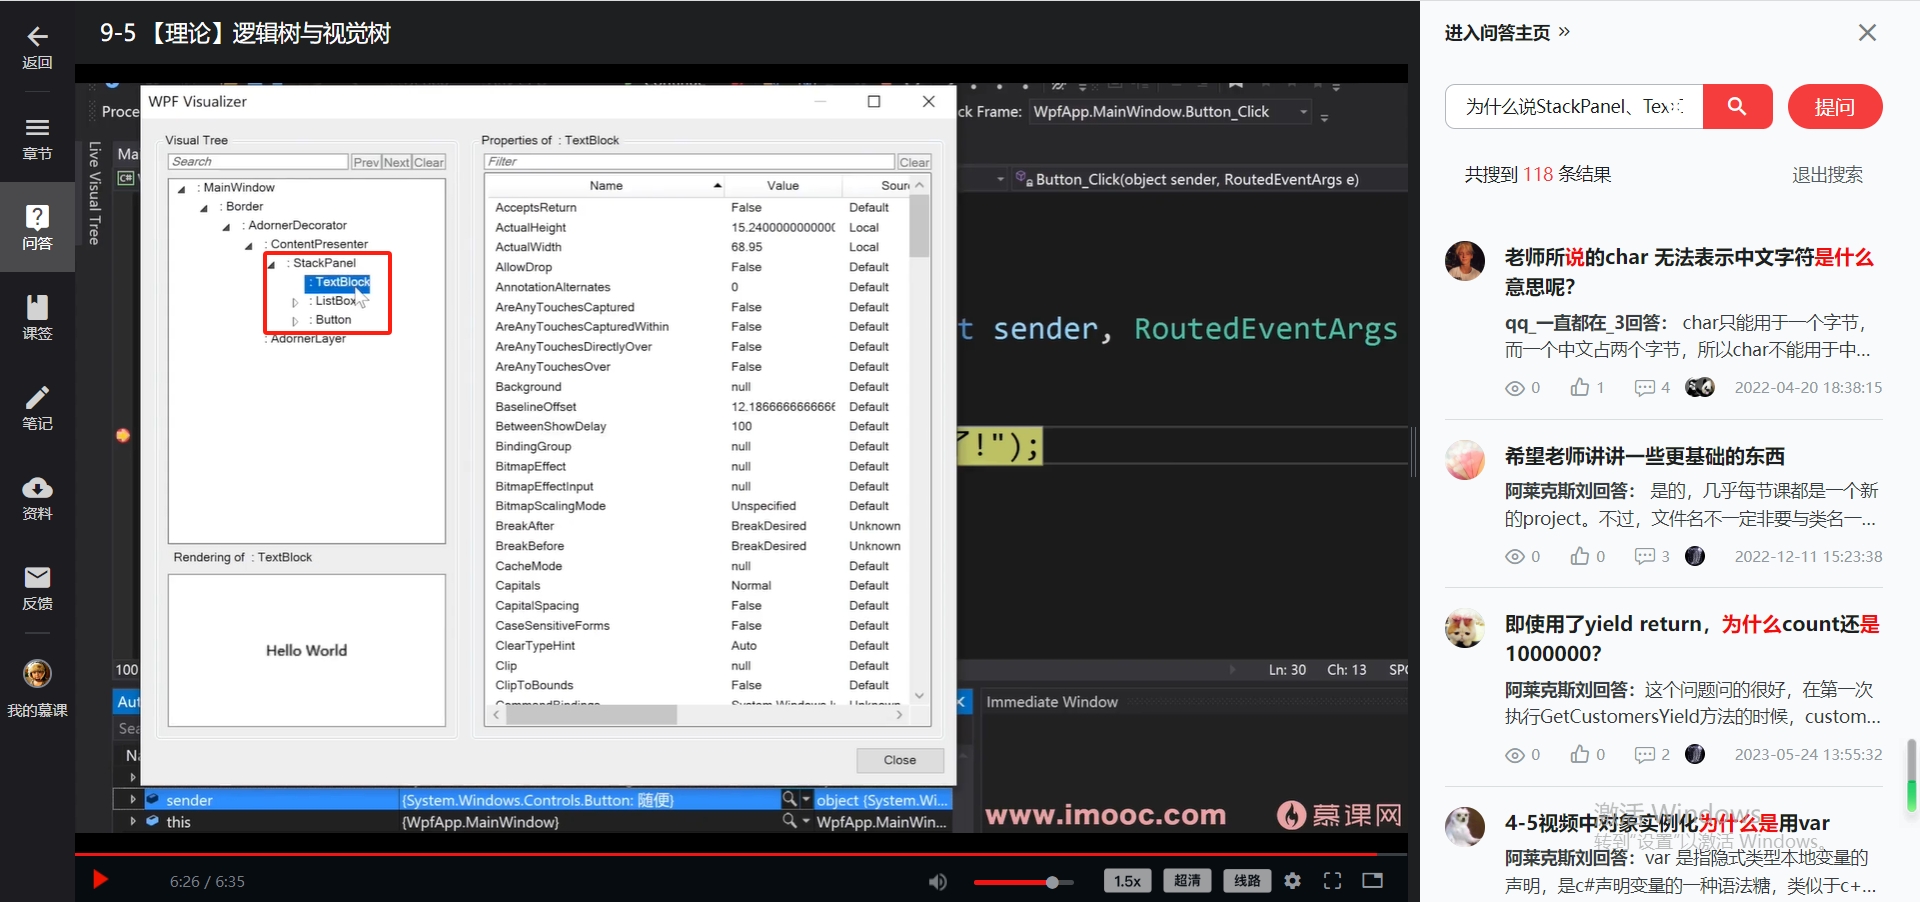Open question 希望老师讲讲一些更基础的东西

pyautogui.click(x=1645, y=456)
